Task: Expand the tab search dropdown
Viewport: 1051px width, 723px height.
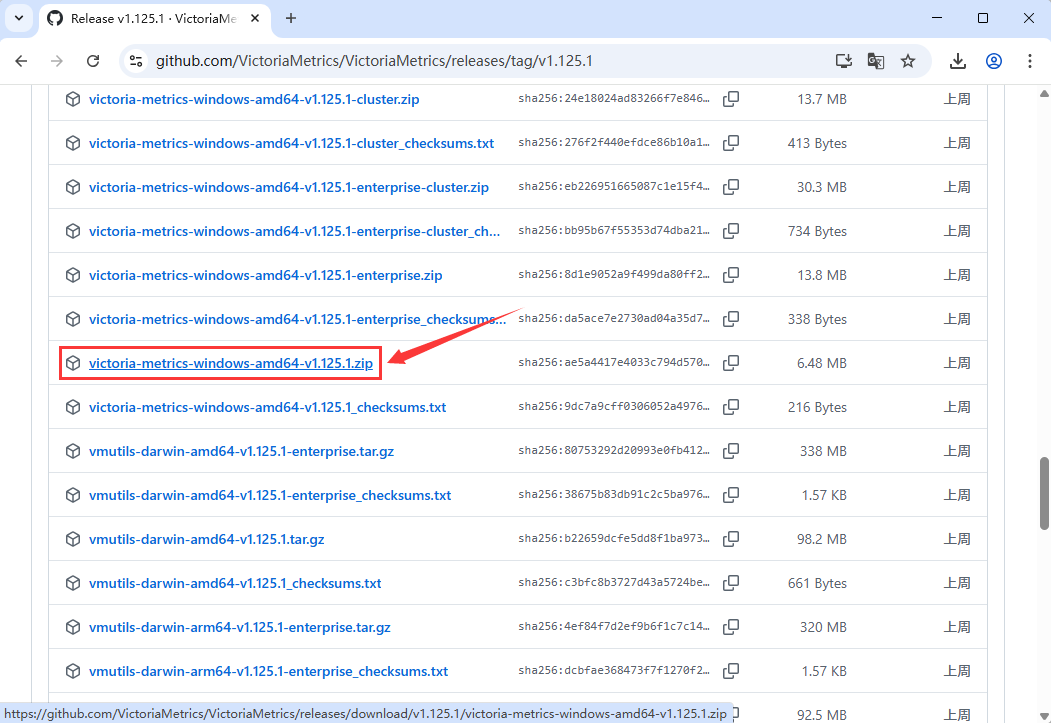Action: tap(19, 18)
